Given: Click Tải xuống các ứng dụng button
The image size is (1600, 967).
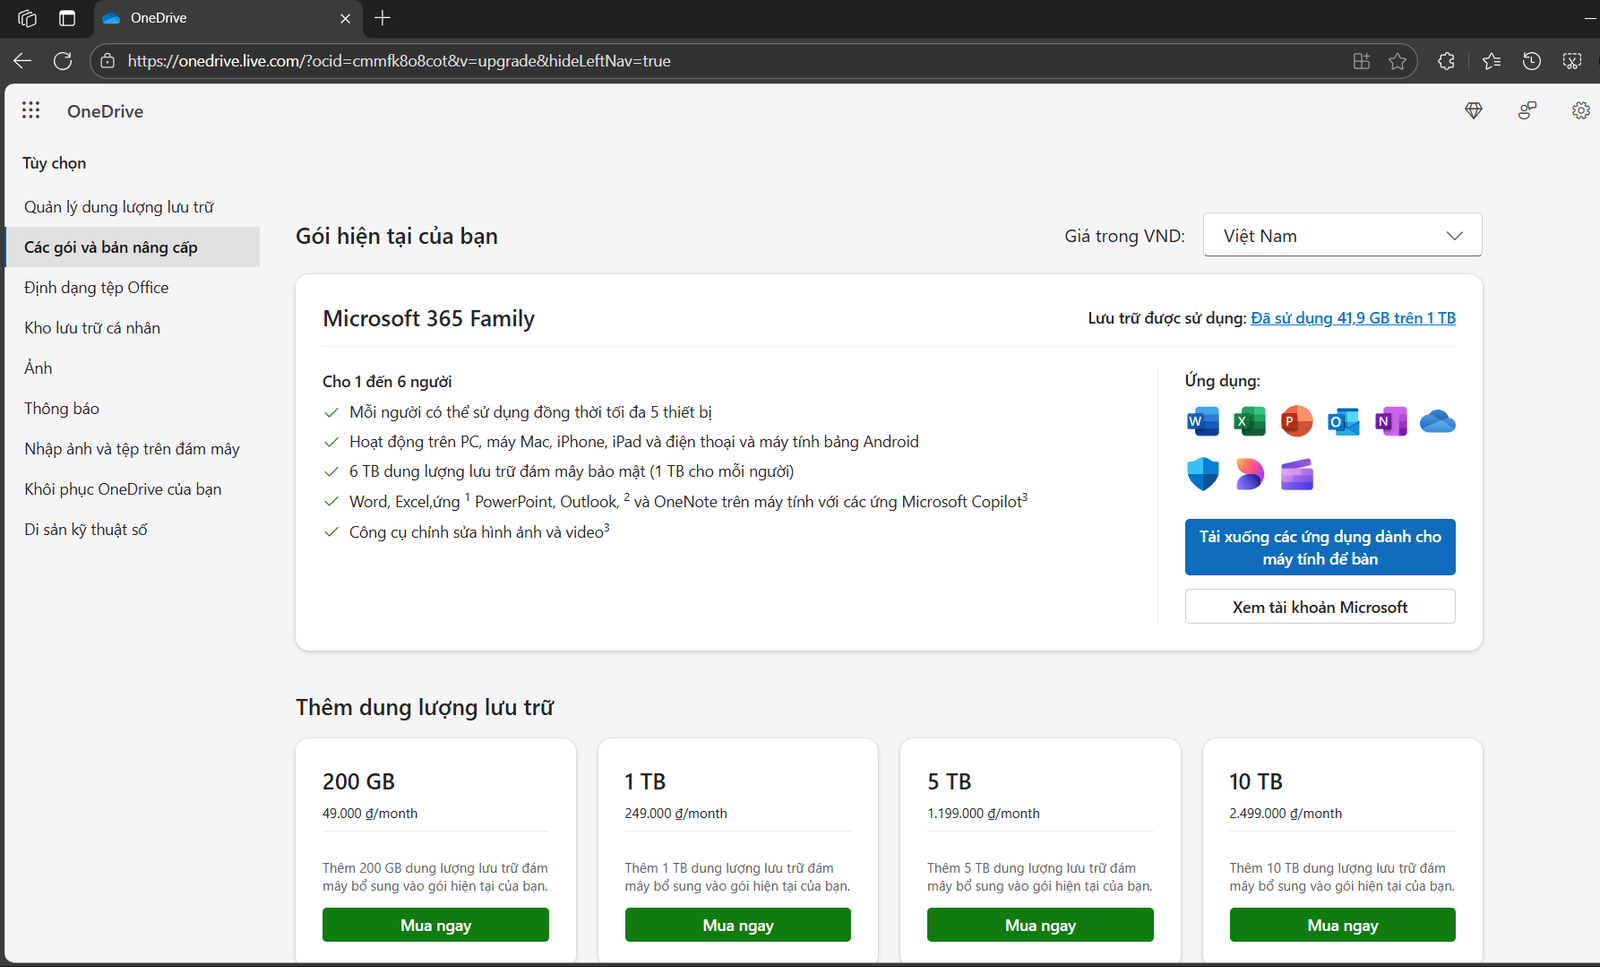Looking at the screenshot, I should (x=1320, y=547).
